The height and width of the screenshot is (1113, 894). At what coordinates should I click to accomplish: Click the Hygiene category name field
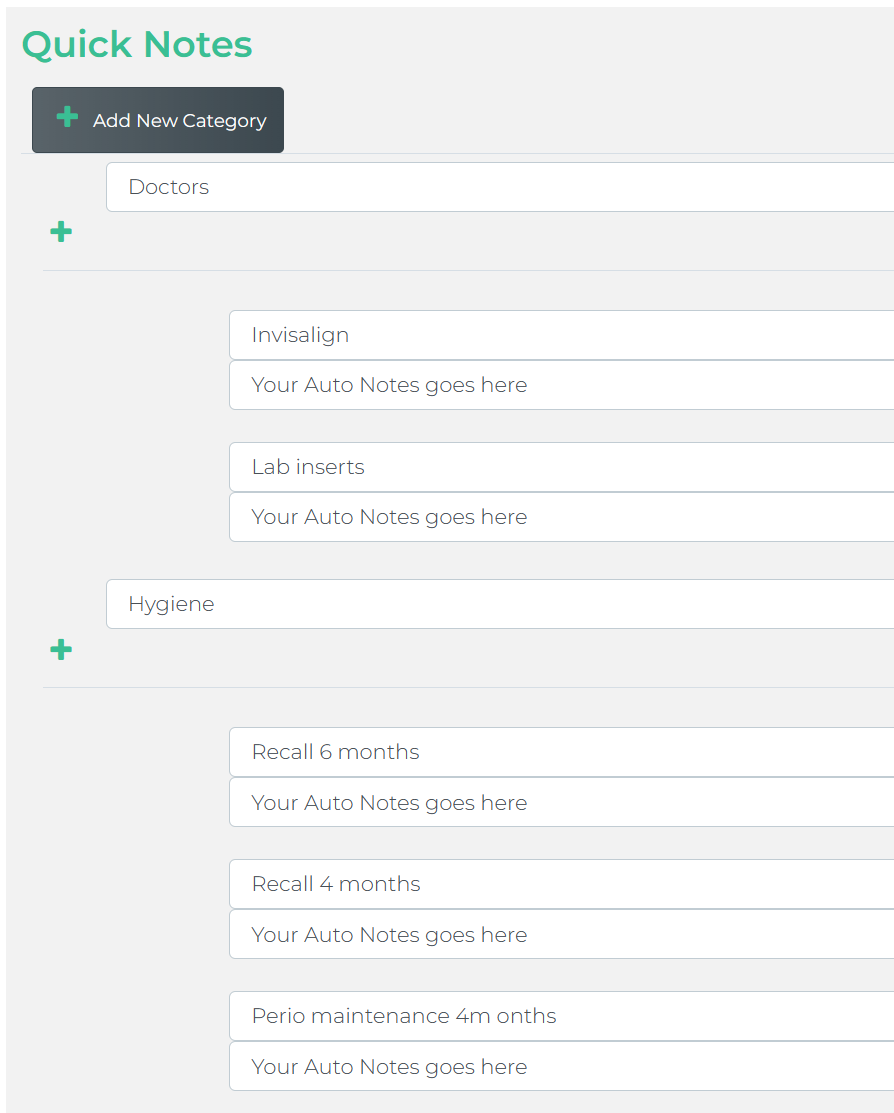coord(400,603)
